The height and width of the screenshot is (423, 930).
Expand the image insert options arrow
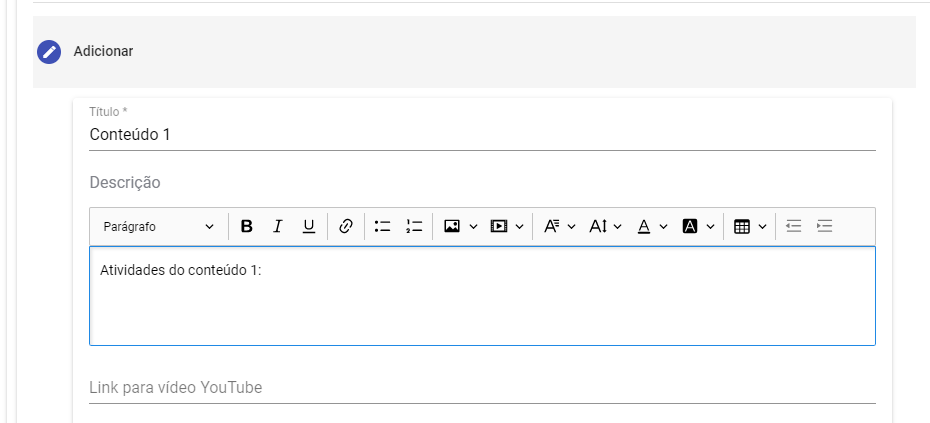pos(473,227)
